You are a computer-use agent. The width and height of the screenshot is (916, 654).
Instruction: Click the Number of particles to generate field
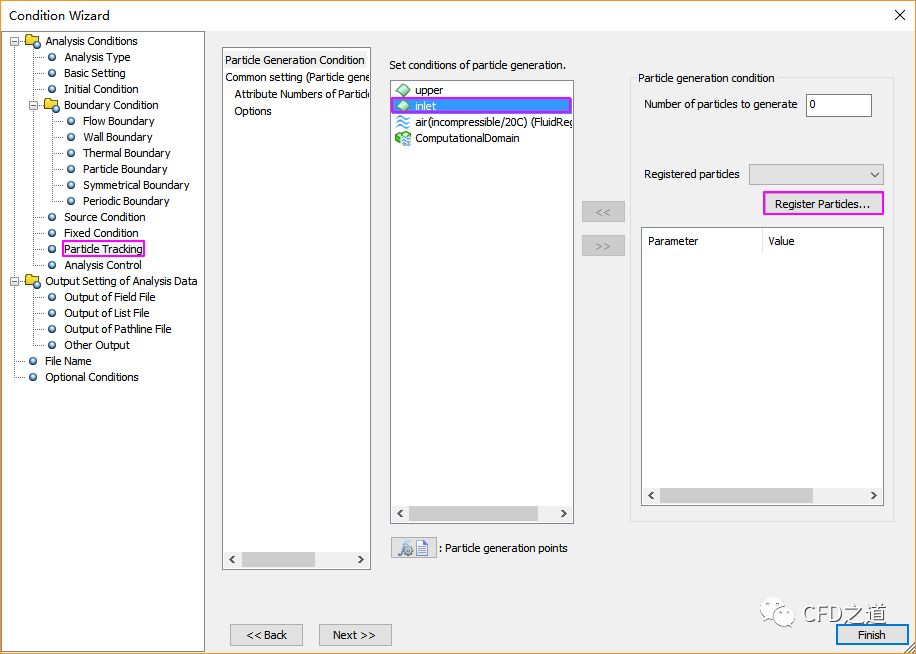pyautogui.click(x=839, y=105)
